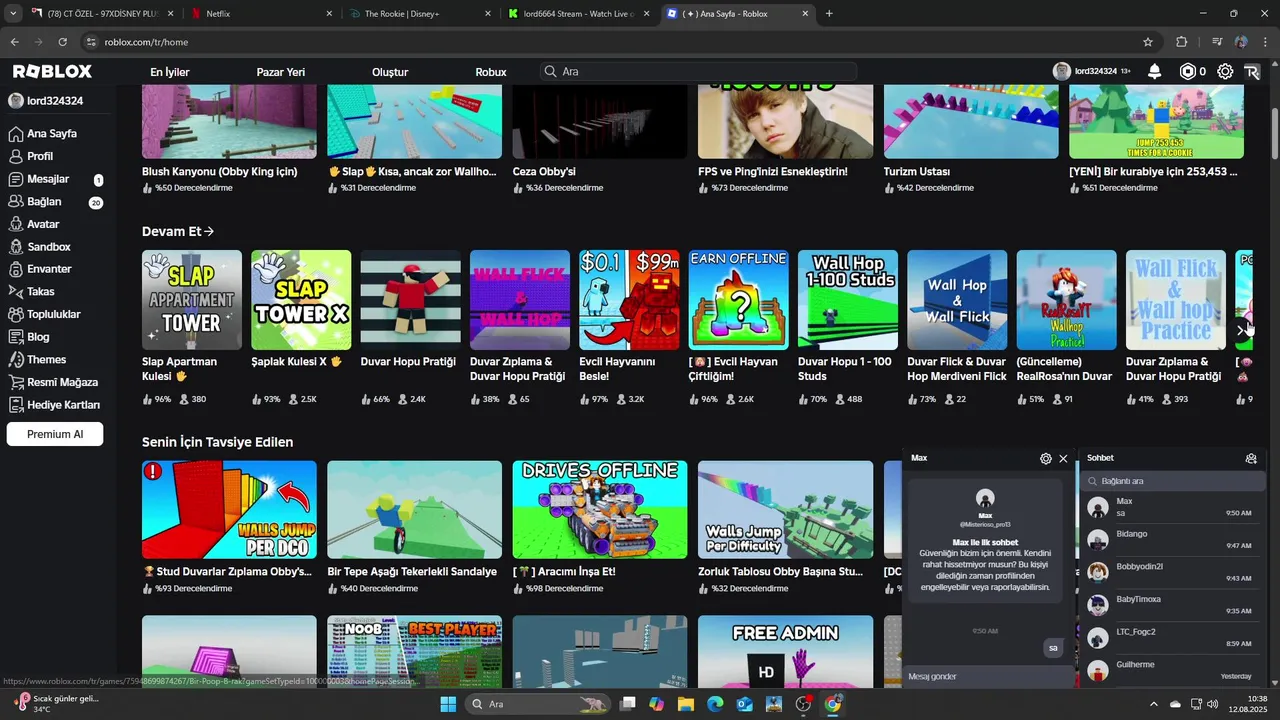Image resolution: width=1280 pixels, height=720 pixels.
Task: Open Evcil Hayvanını Besle thumbnail
Action: coord(629,300)
